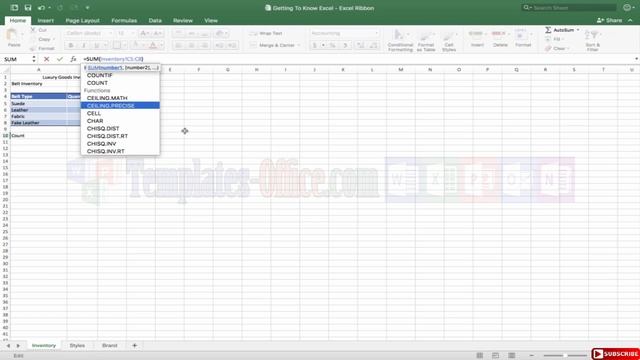Click the Fill down icon

pos(548,39)
